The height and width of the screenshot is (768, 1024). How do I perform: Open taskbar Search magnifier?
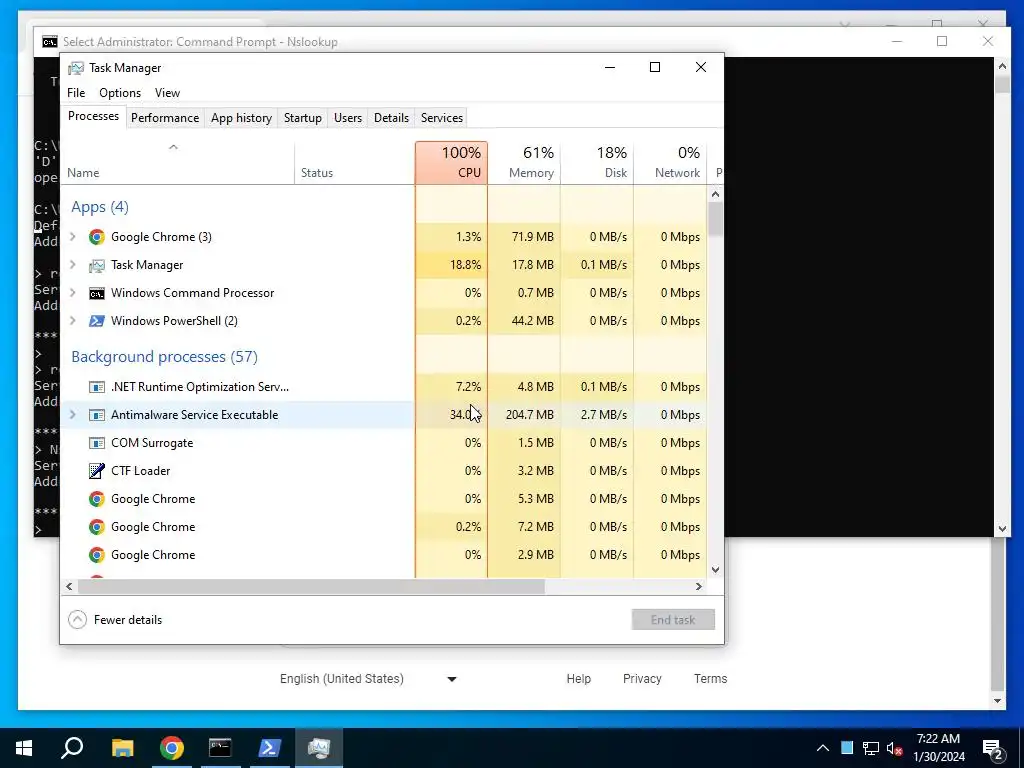72,748
